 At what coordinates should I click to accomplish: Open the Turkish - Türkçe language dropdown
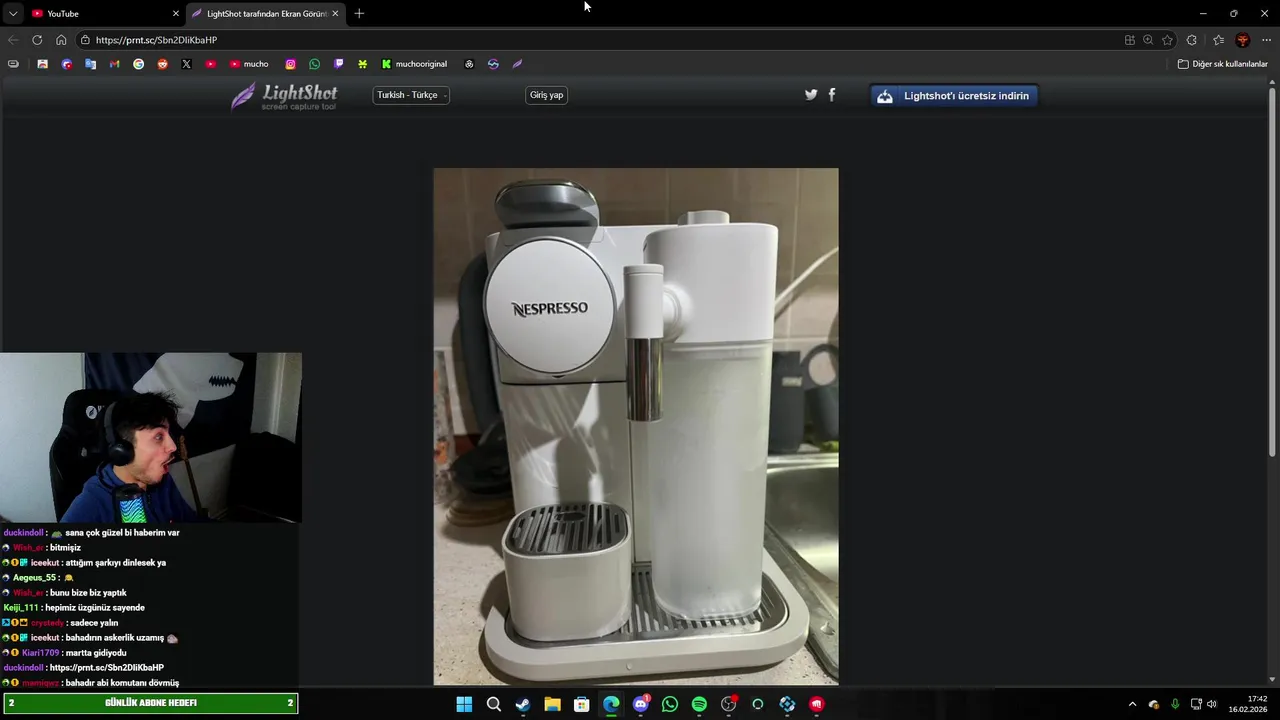[411, 95]
